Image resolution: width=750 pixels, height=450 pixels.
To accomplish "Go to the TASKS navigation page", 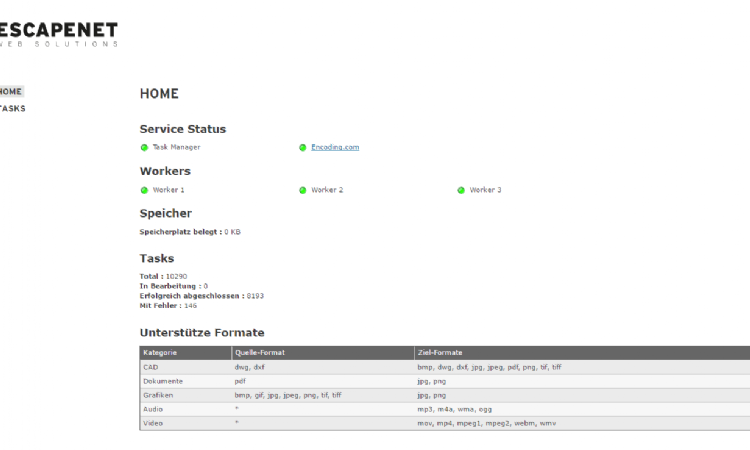I will tap(13, 108).
